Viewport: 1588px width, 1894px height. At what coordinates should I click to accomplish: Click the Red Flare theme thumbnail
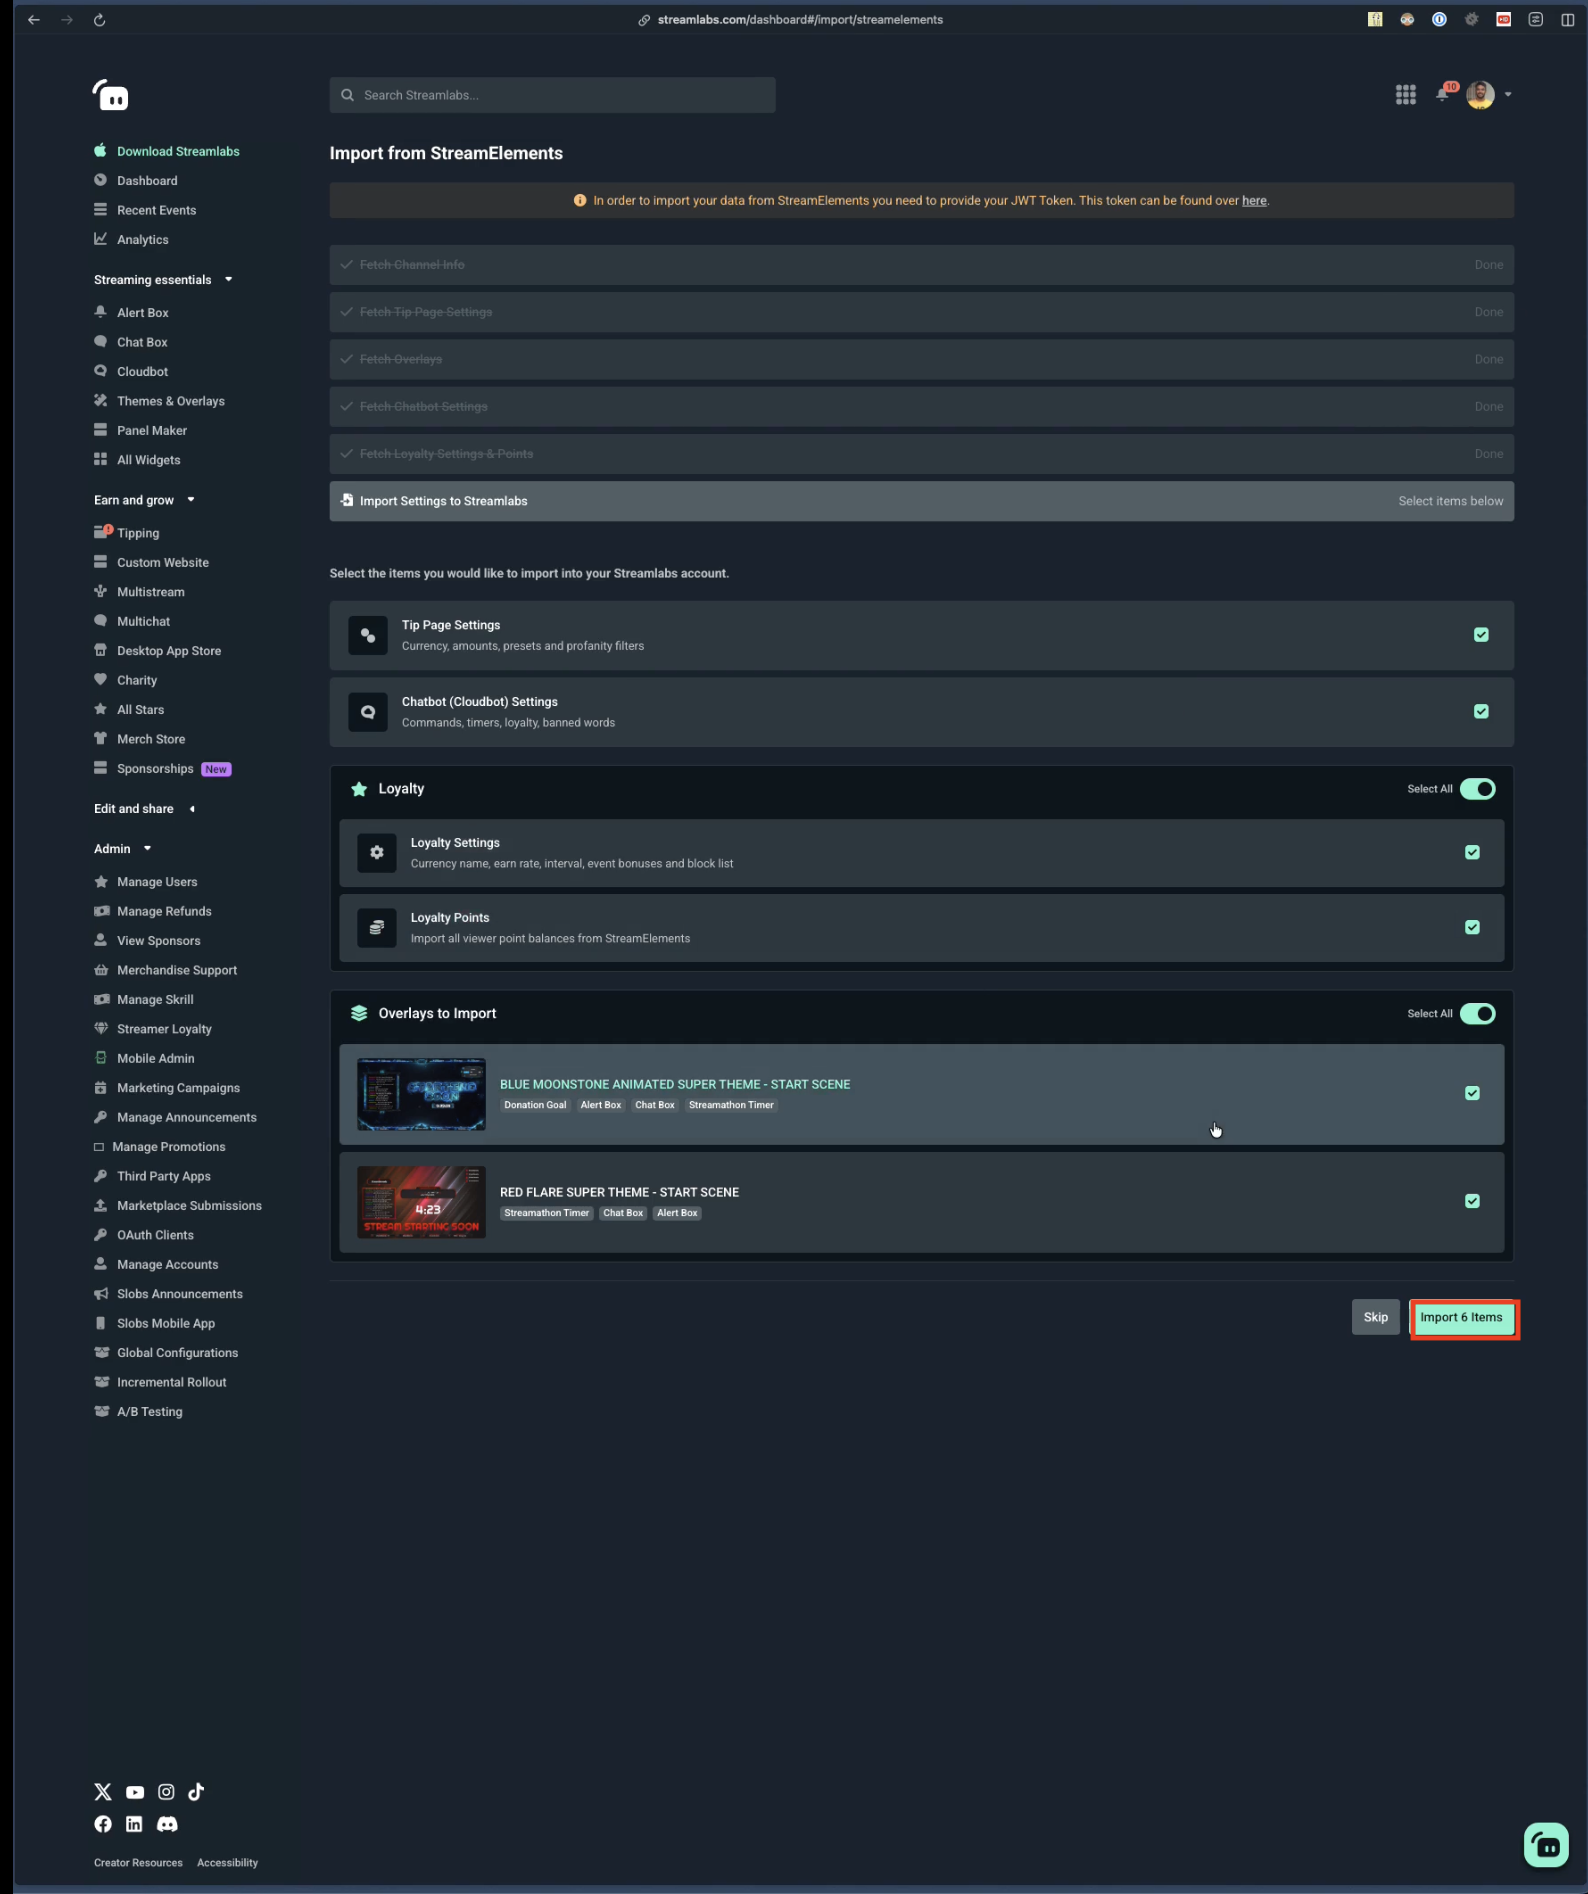(421, 1202)
